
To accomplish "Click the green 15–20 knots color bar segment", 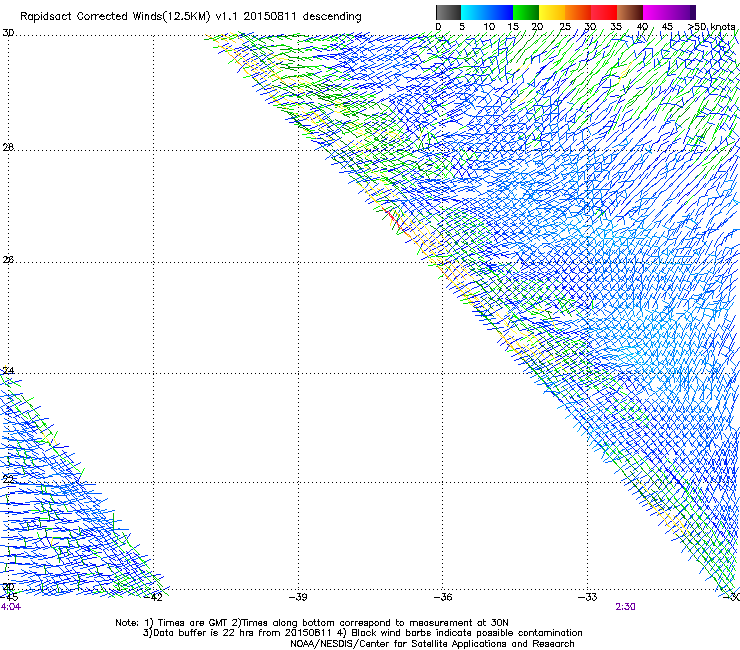I will click(x=526, y=12).
